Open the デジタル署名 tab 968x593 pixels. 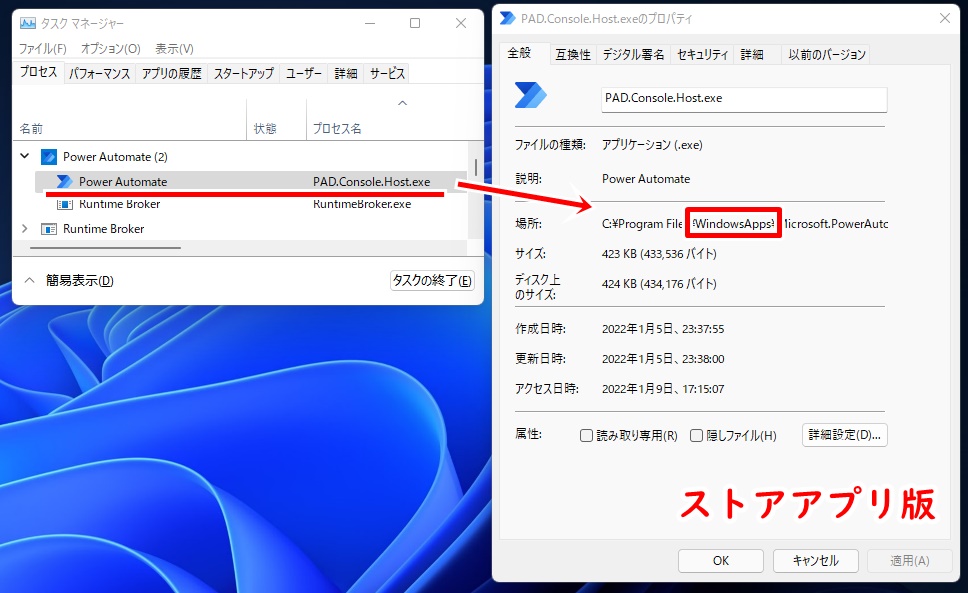[633, 55]
